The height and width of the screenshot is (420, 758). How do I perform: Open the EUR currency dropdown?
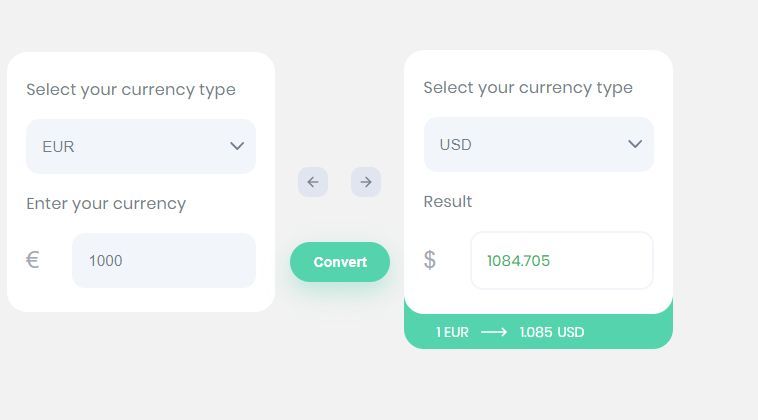[x=141, y=146]
